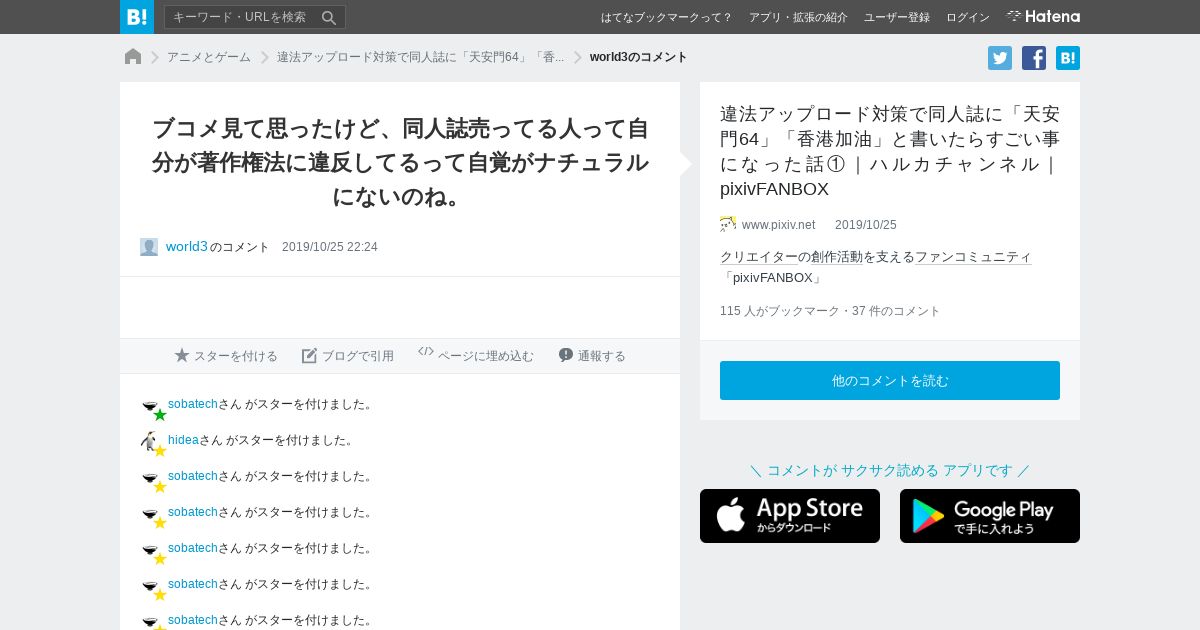The width and height of the screenshot is (1200, 630).
Task: Click 他のコメントを読む button
Action: pyautogui.click(x=890, y=380)
